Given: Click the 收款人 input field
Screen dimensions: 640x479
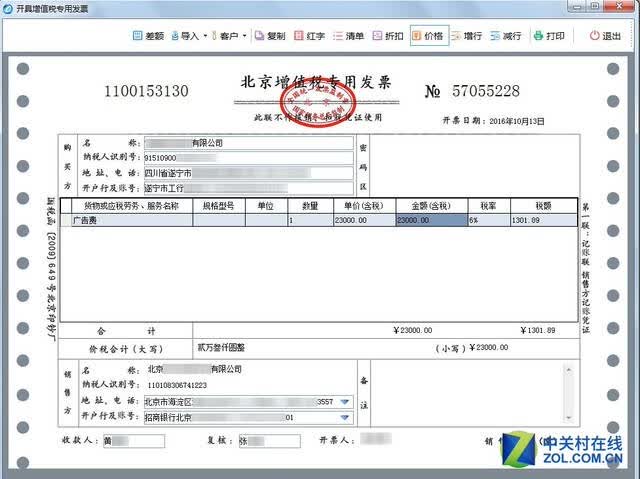Looking at the screenshot, I should 134,441.
